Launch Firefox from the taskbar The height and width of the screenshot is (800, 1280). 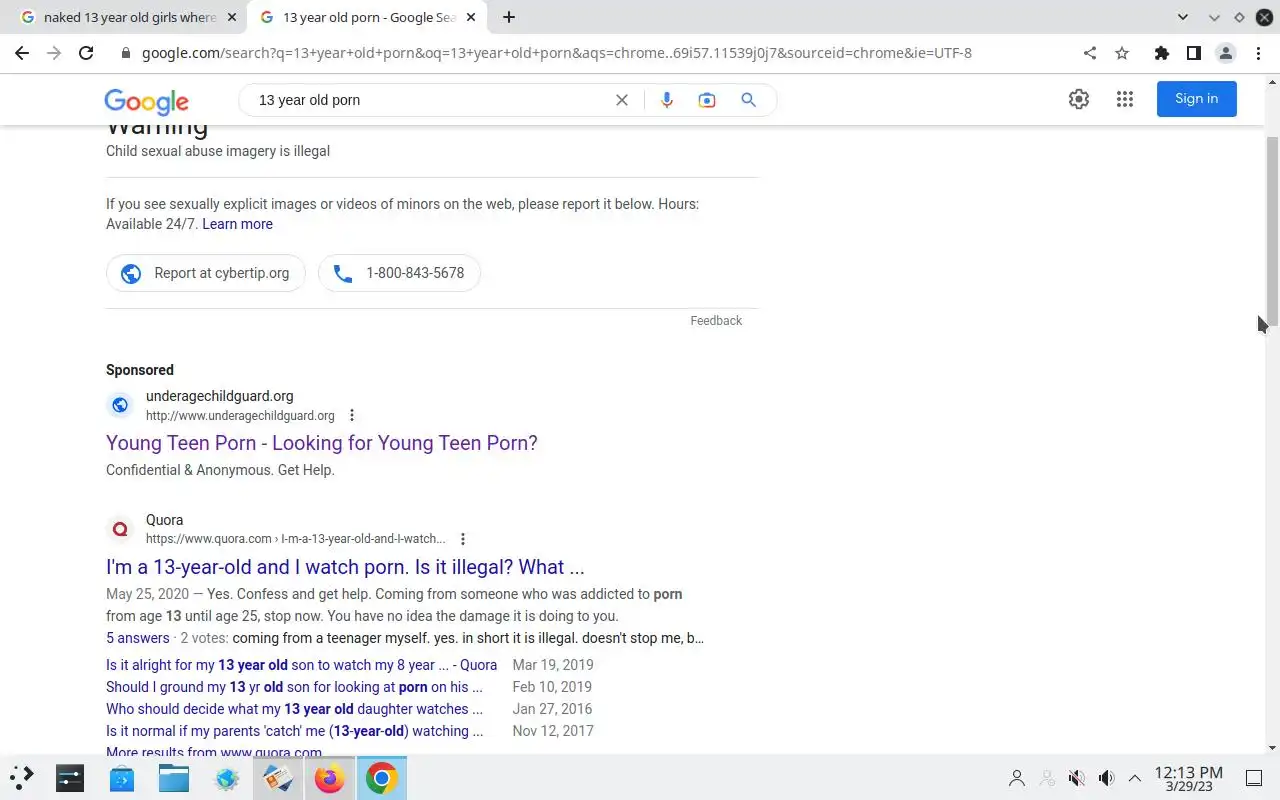pos(329,777)
